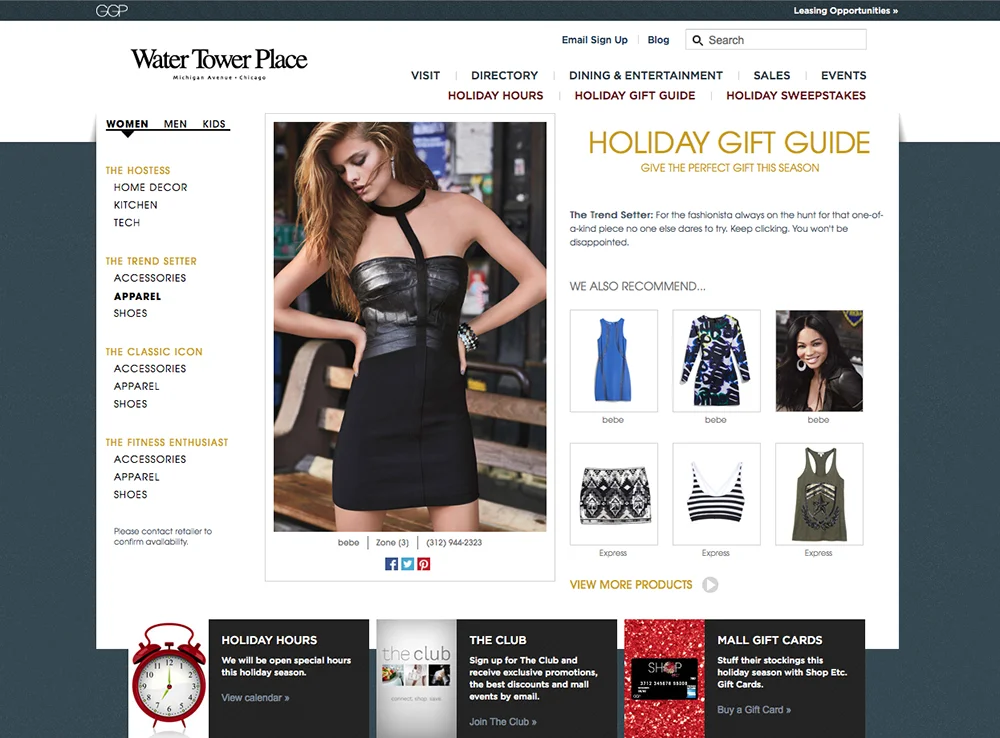1000x738 pixels.
Task: Select SHOES under The Fitness Enthusiast
Action: tap(130, 494)
